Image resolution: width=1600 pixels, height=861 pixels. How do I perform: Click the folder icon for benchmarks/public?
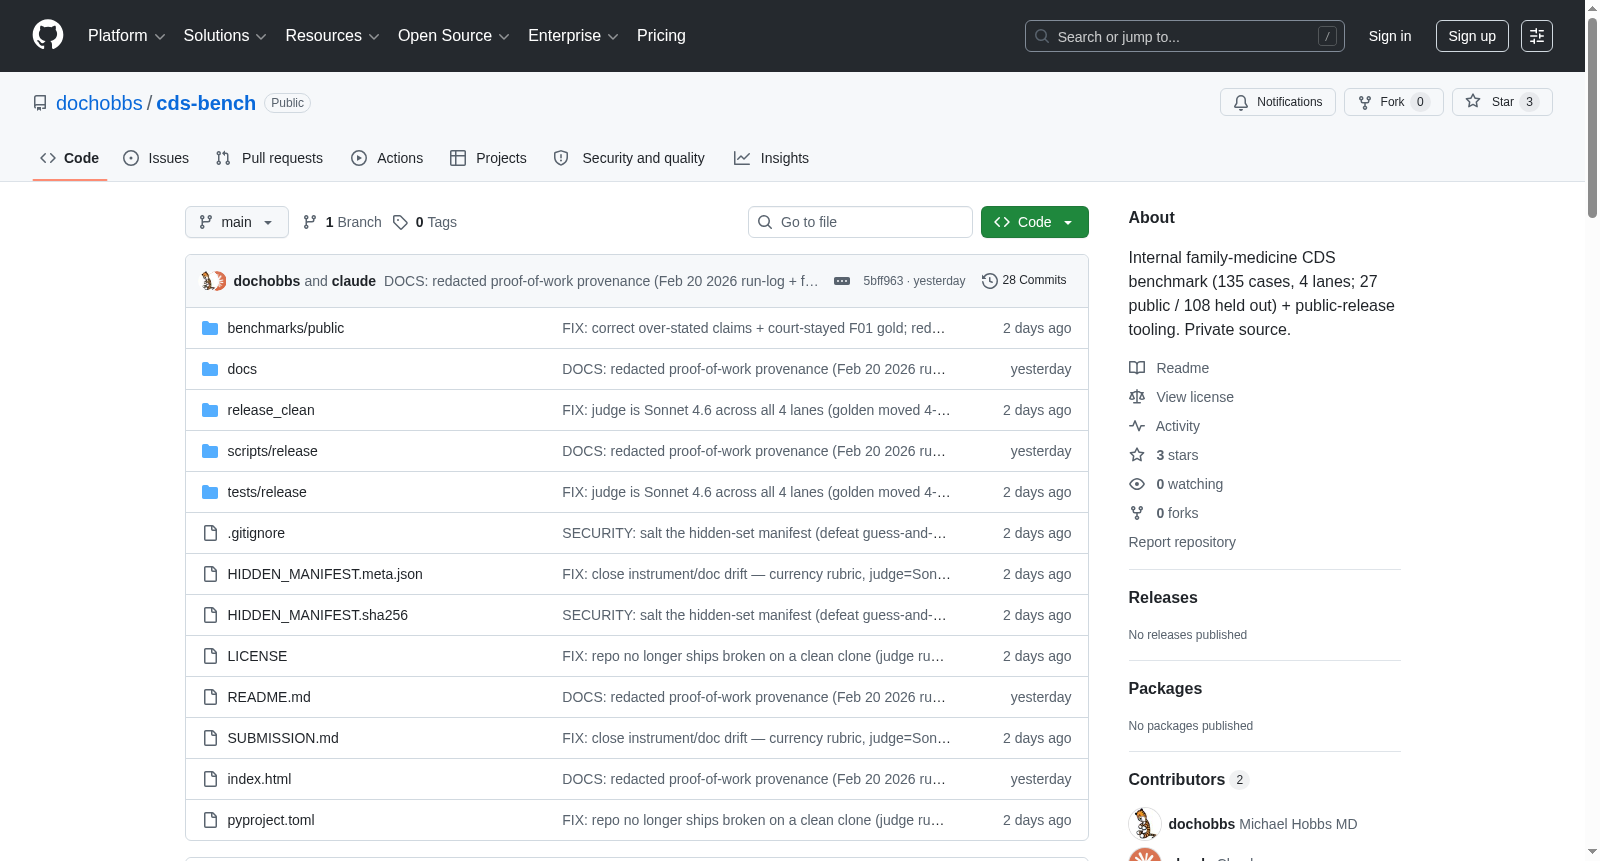point(210,328)
